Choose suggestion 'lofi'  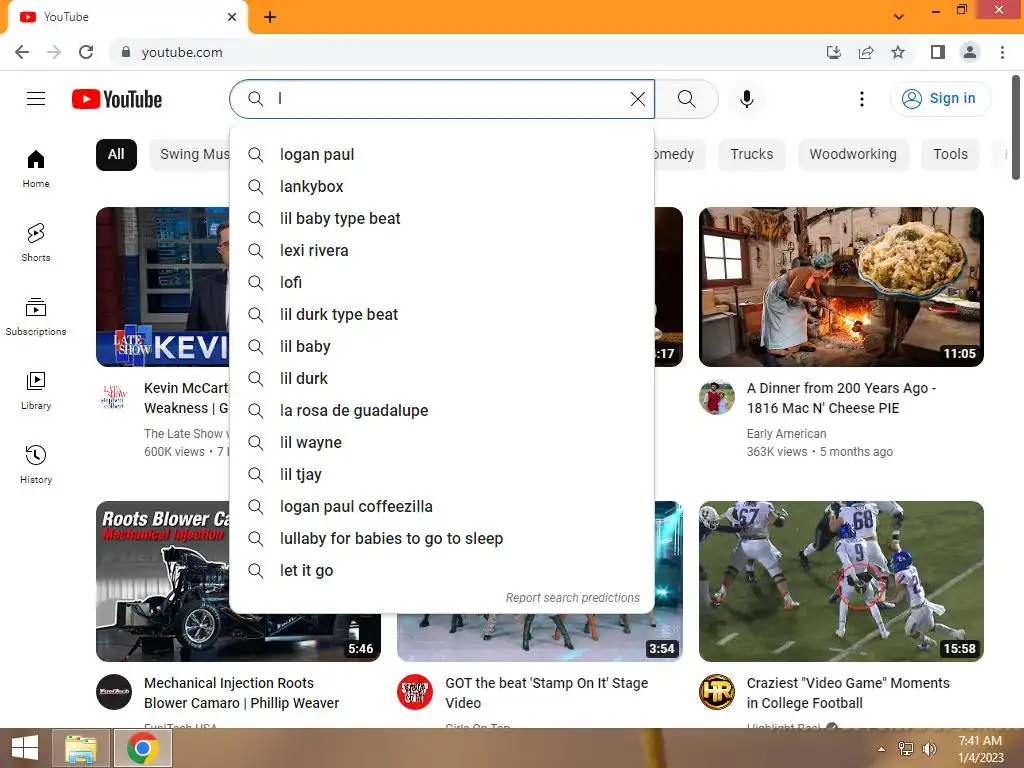[442, 283]
